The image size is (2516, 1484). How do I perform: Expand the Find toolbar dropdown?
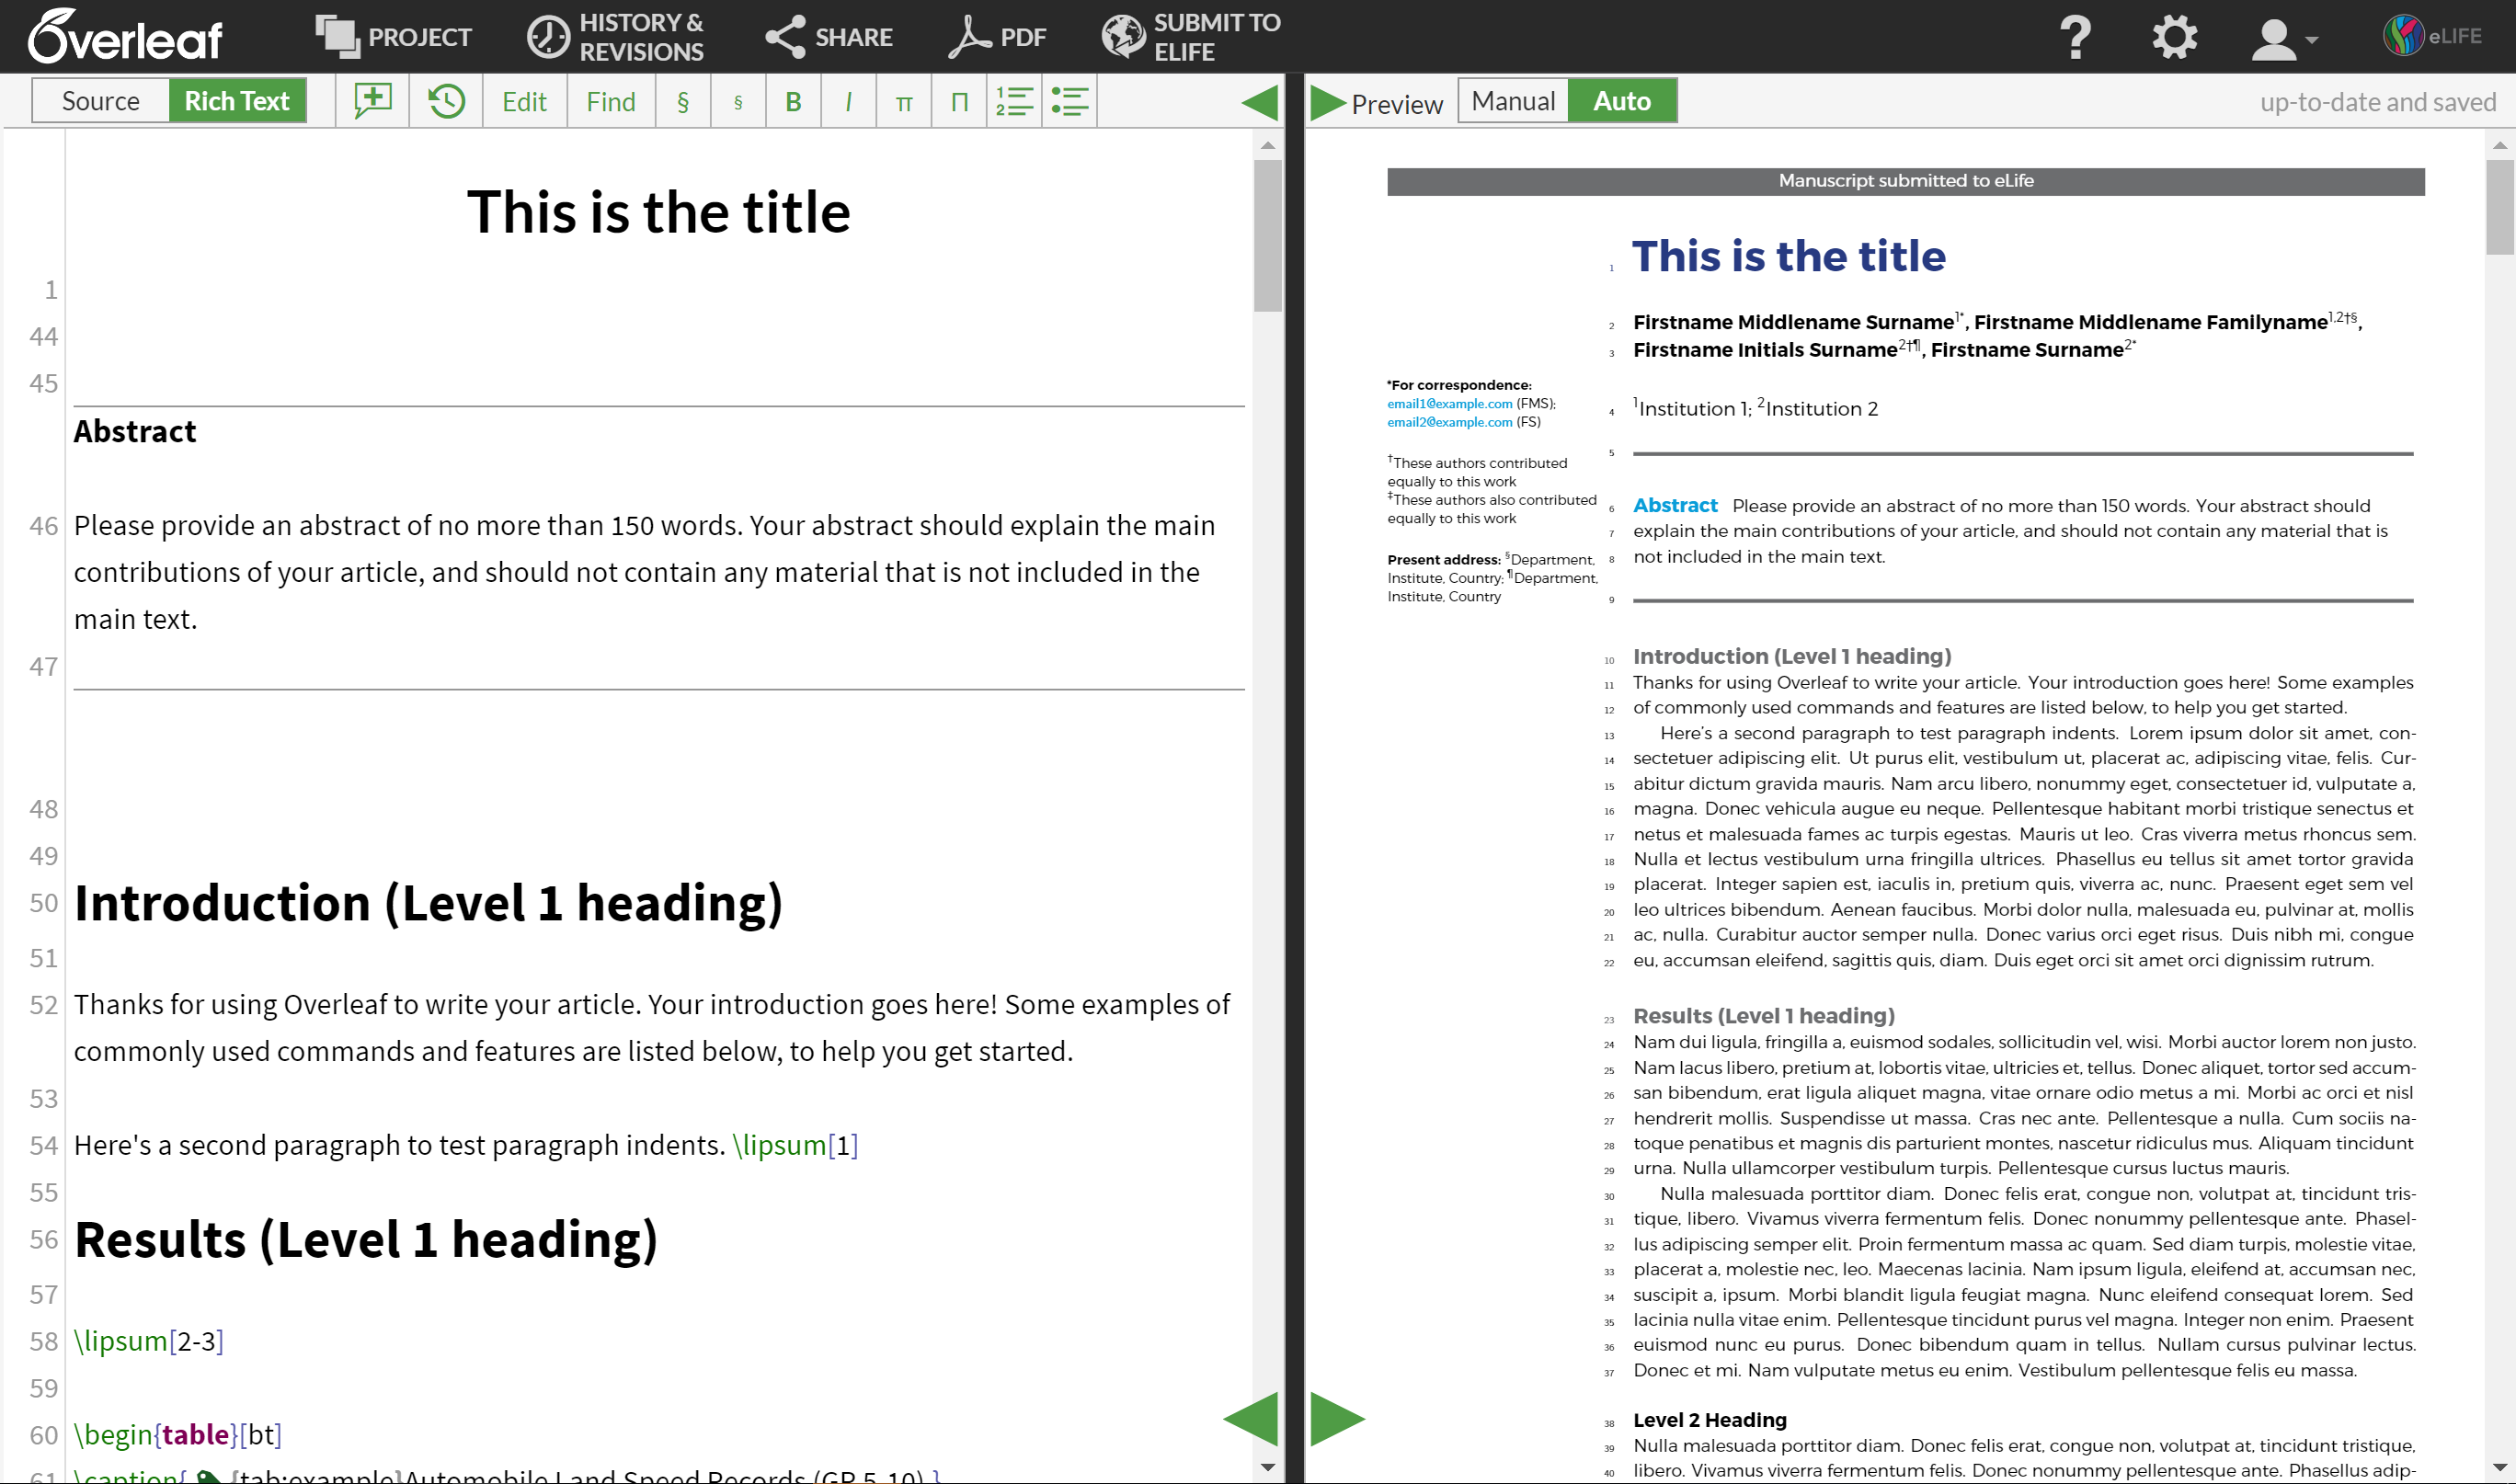click(613, 101)
